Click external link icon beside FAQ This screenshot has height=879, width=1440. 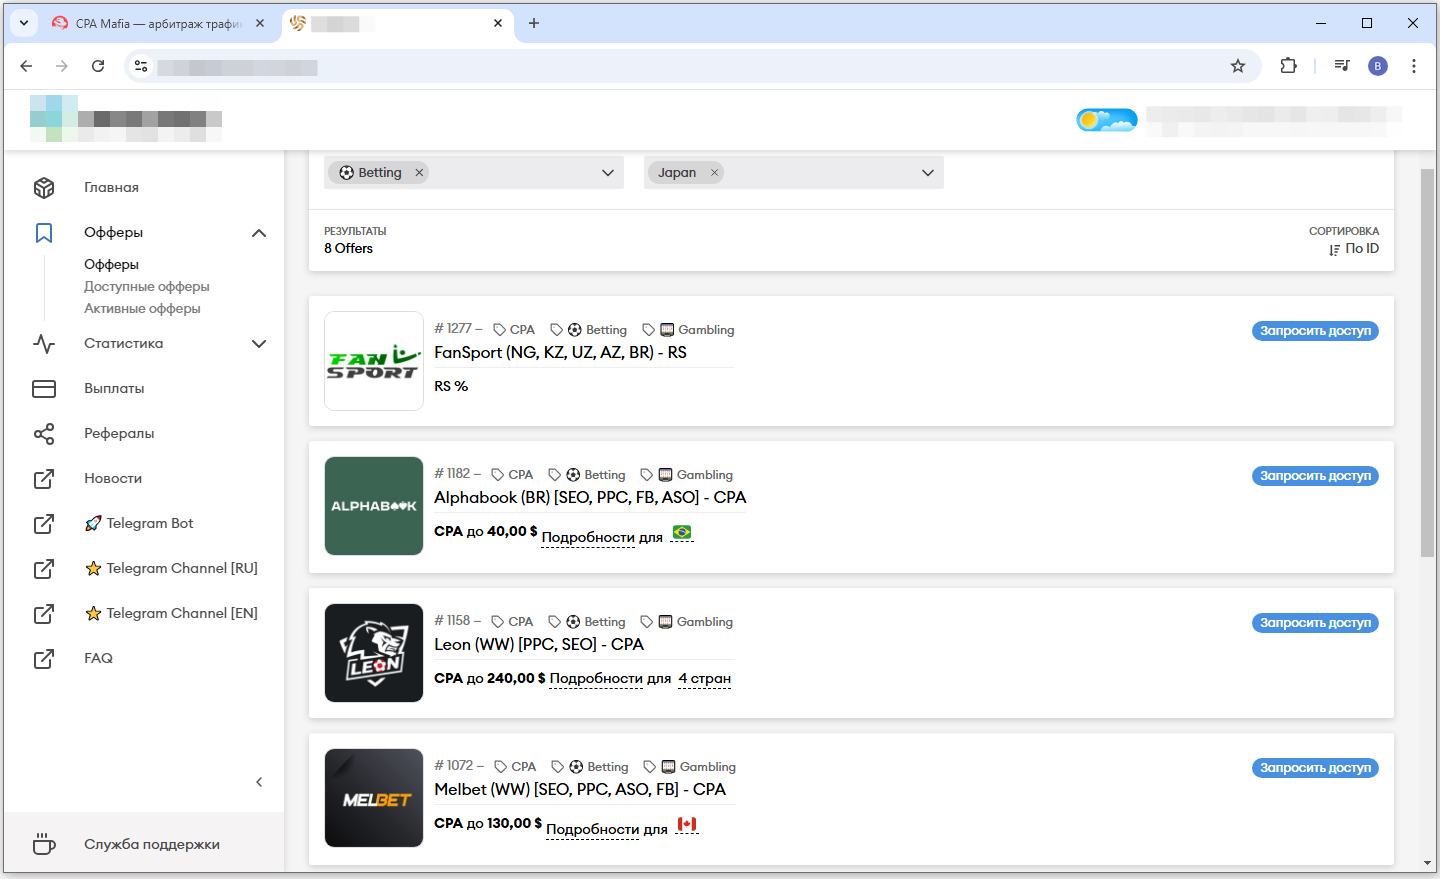[44, 659]
